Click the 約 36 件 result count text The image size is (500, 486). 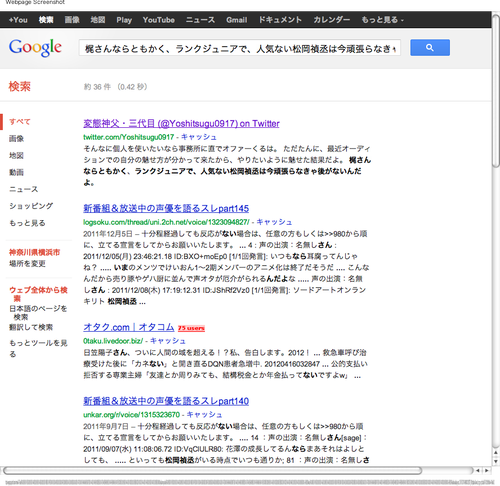[x=97, y=87]
